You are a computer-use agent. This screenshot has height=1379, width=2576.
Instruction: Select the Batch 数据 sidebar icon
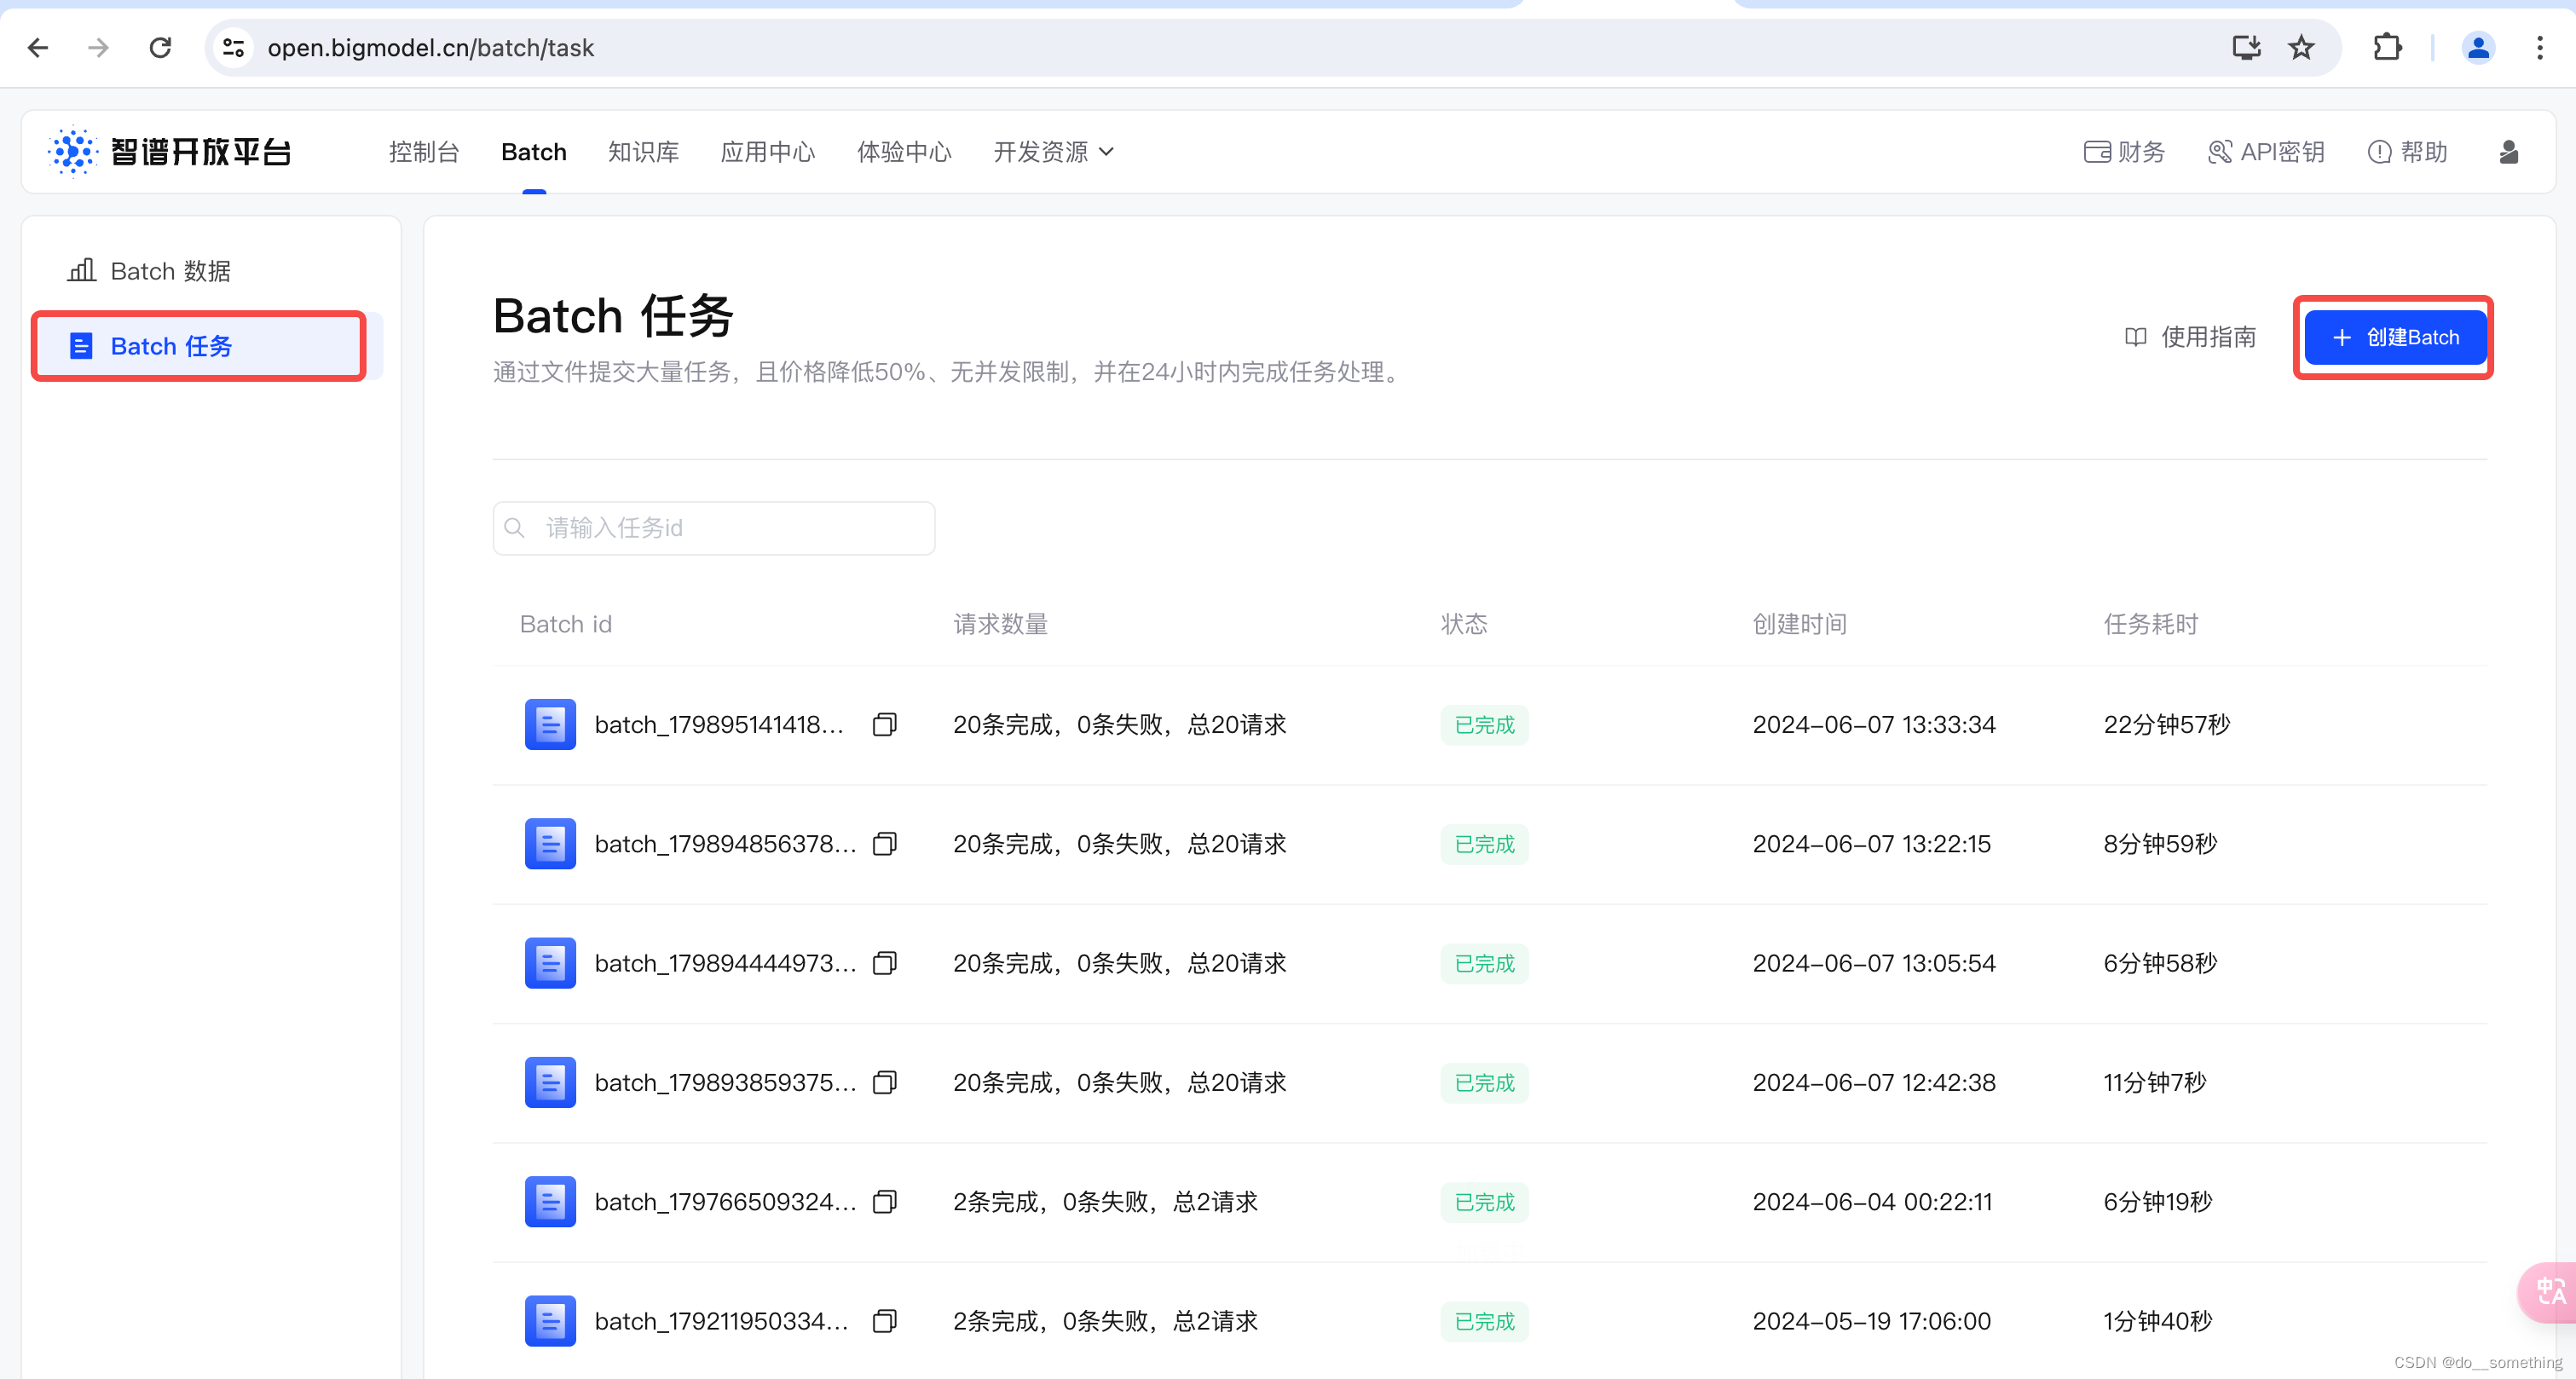(82, 270)
